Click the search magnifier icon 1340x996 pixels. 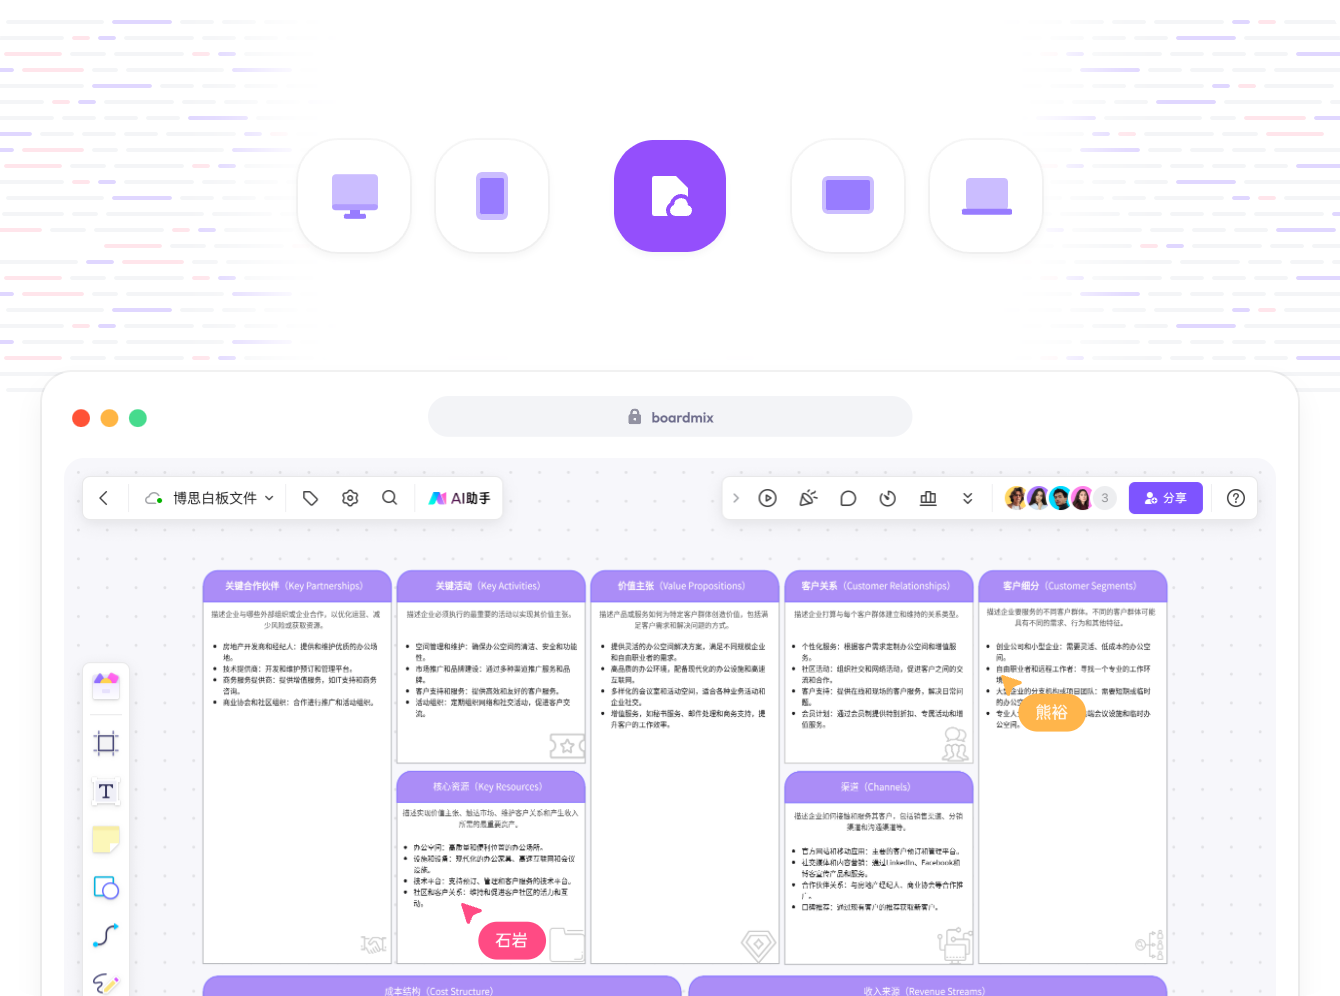390,498
